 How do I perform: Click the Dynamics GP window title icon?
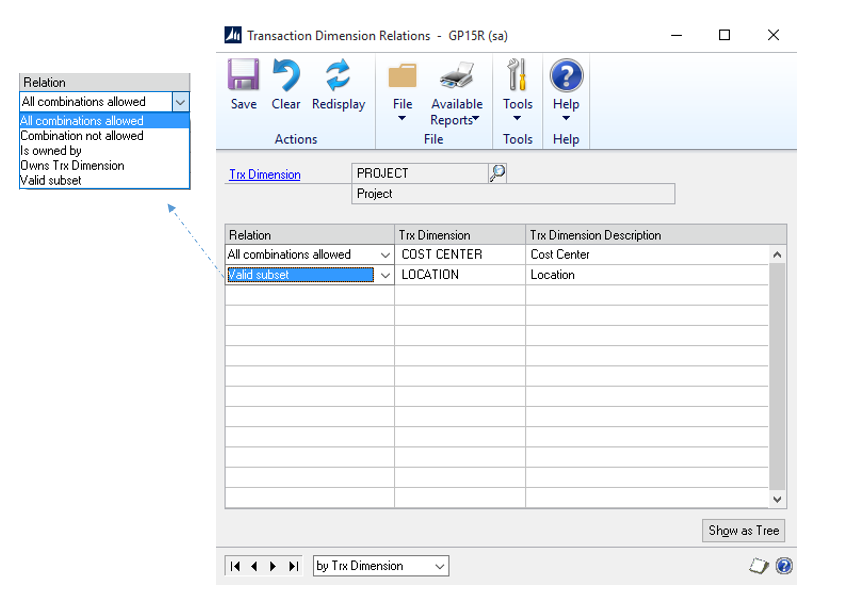(233, 35)
